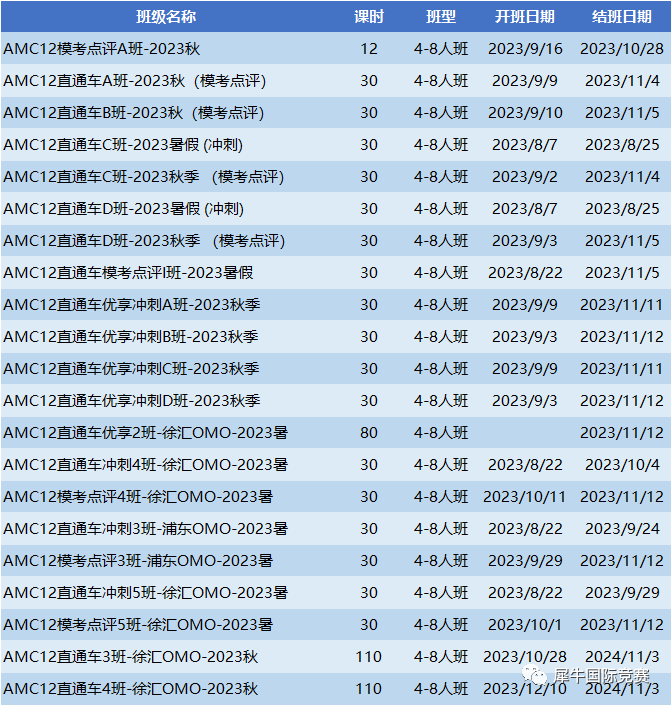Select the 课时 column header
The image size is (671, 705).
[x=369, y=17]
